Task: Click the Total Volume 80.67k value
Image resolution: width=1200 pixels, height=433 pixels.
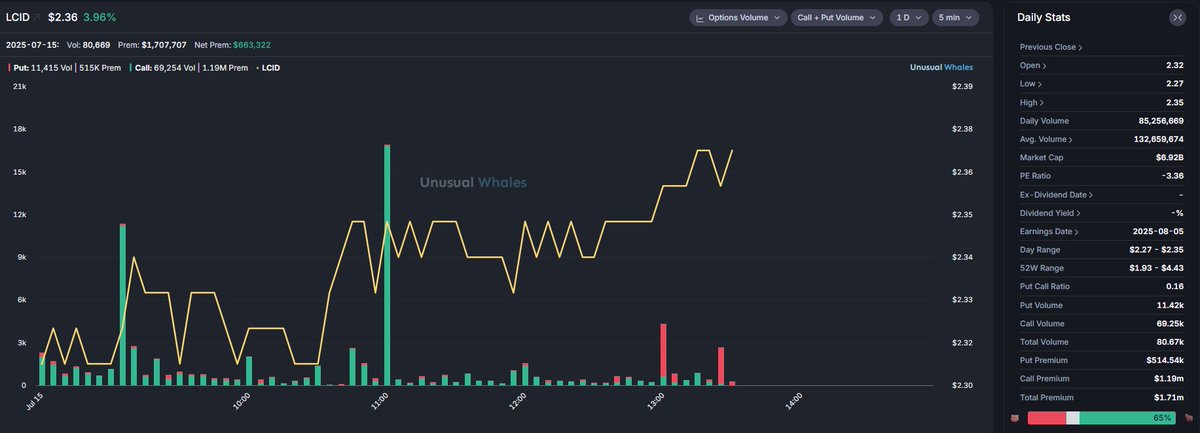Action: click(x=1169, y=342)
